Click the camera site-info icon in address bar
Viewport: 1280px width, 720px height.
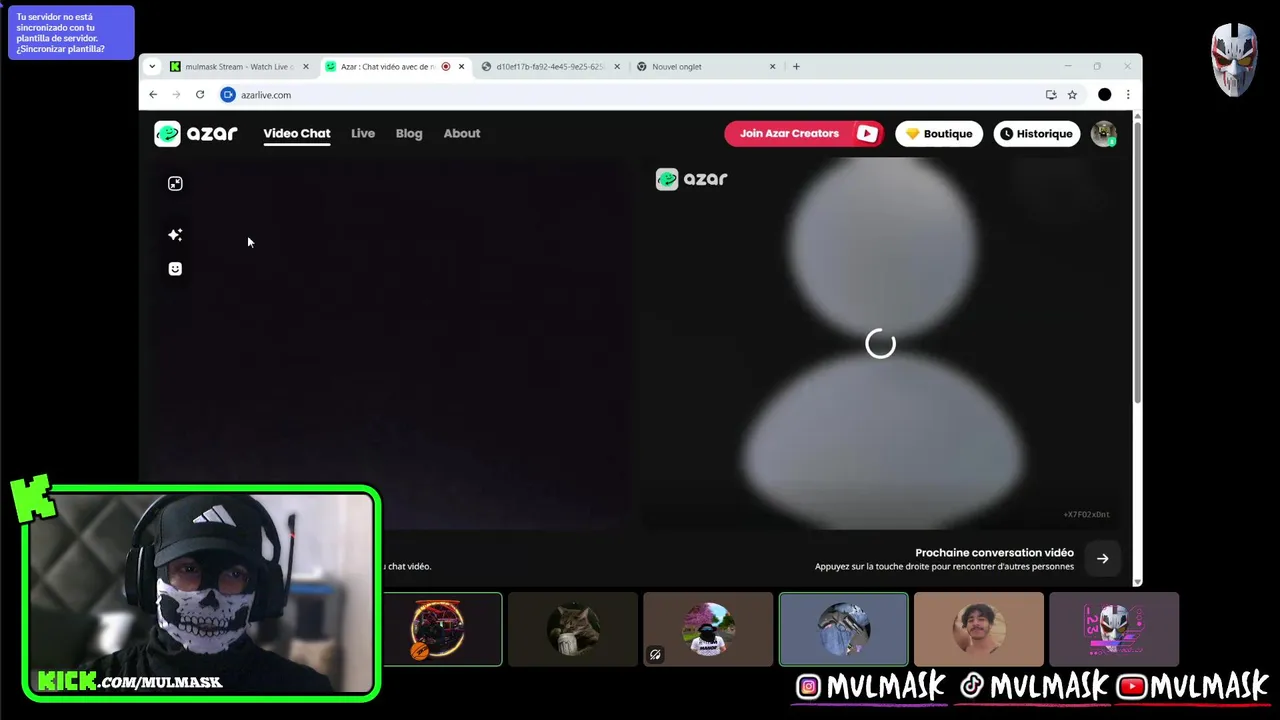(227, 95)
